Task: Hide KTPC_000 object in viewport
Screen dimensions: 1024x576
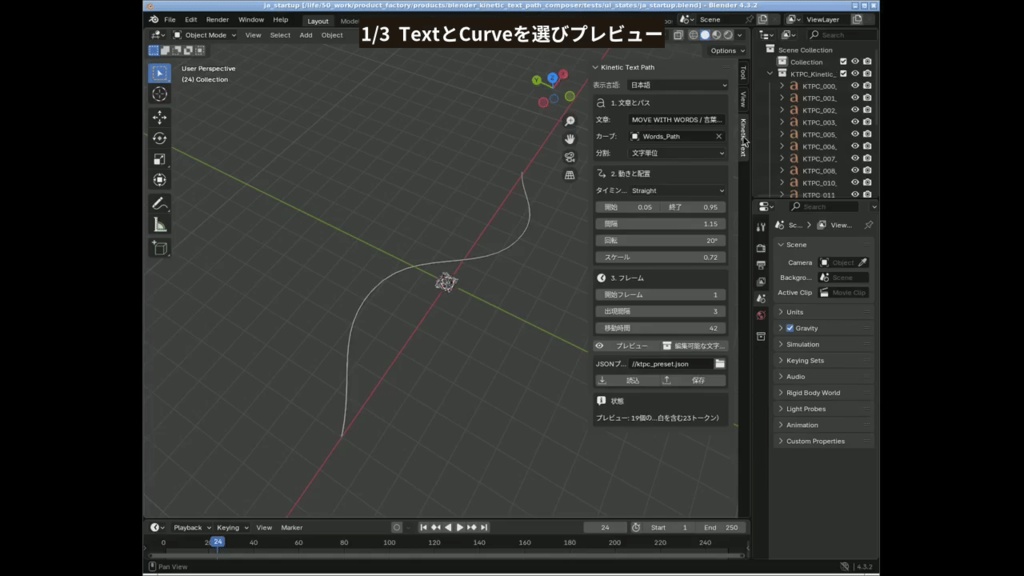Action: [x=855, y=86]
